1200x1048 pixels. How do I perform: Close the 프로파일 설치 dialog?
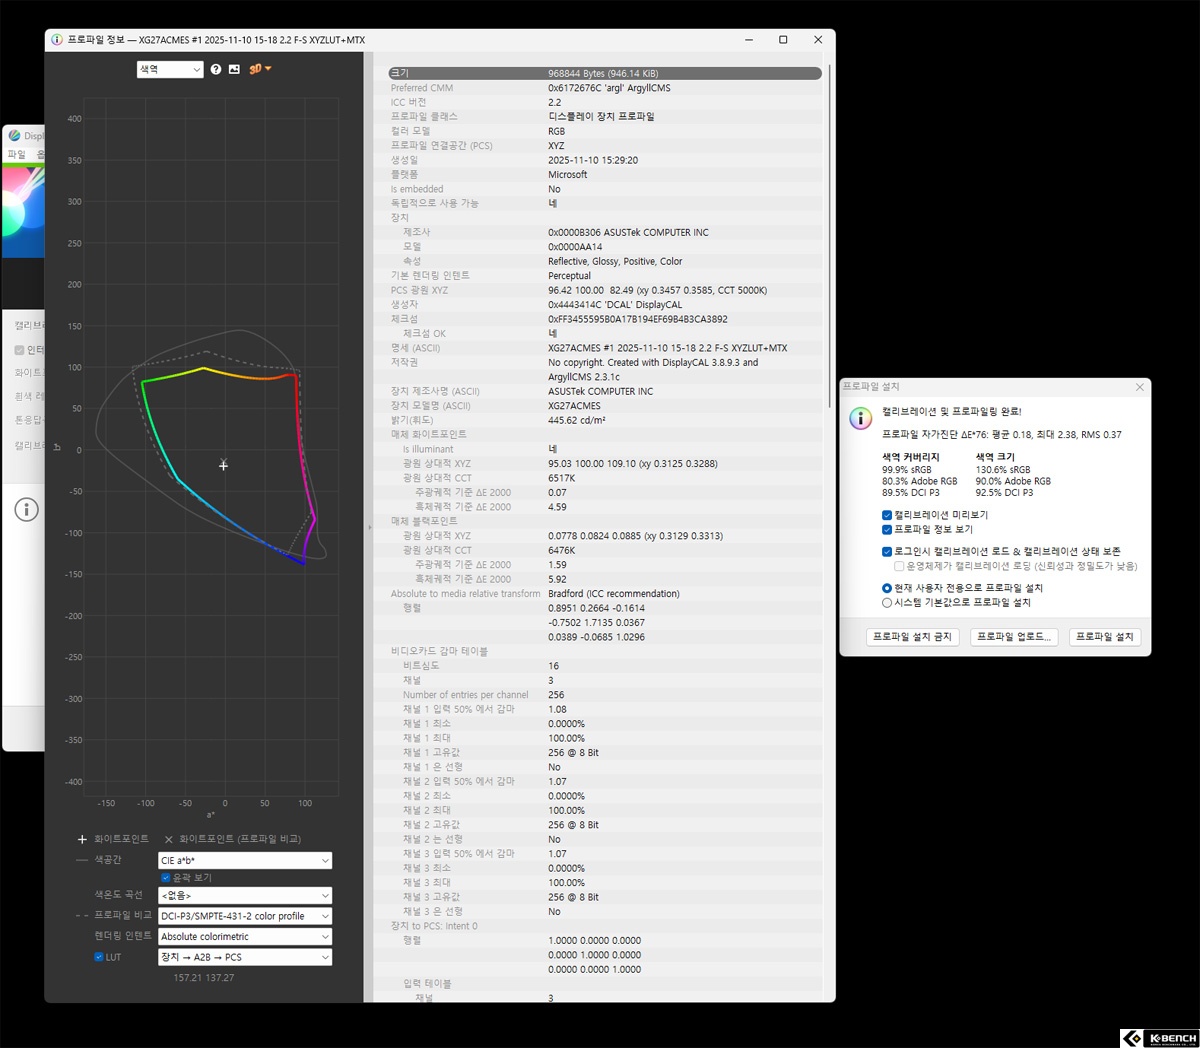coord(1139,387)
